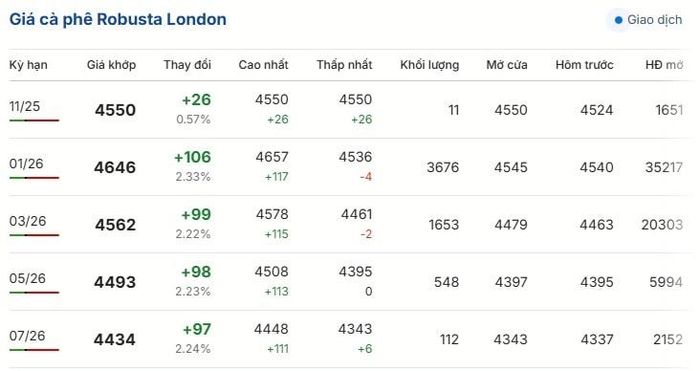Click the blue dot in Giao dịch badge

coord(618,20)
